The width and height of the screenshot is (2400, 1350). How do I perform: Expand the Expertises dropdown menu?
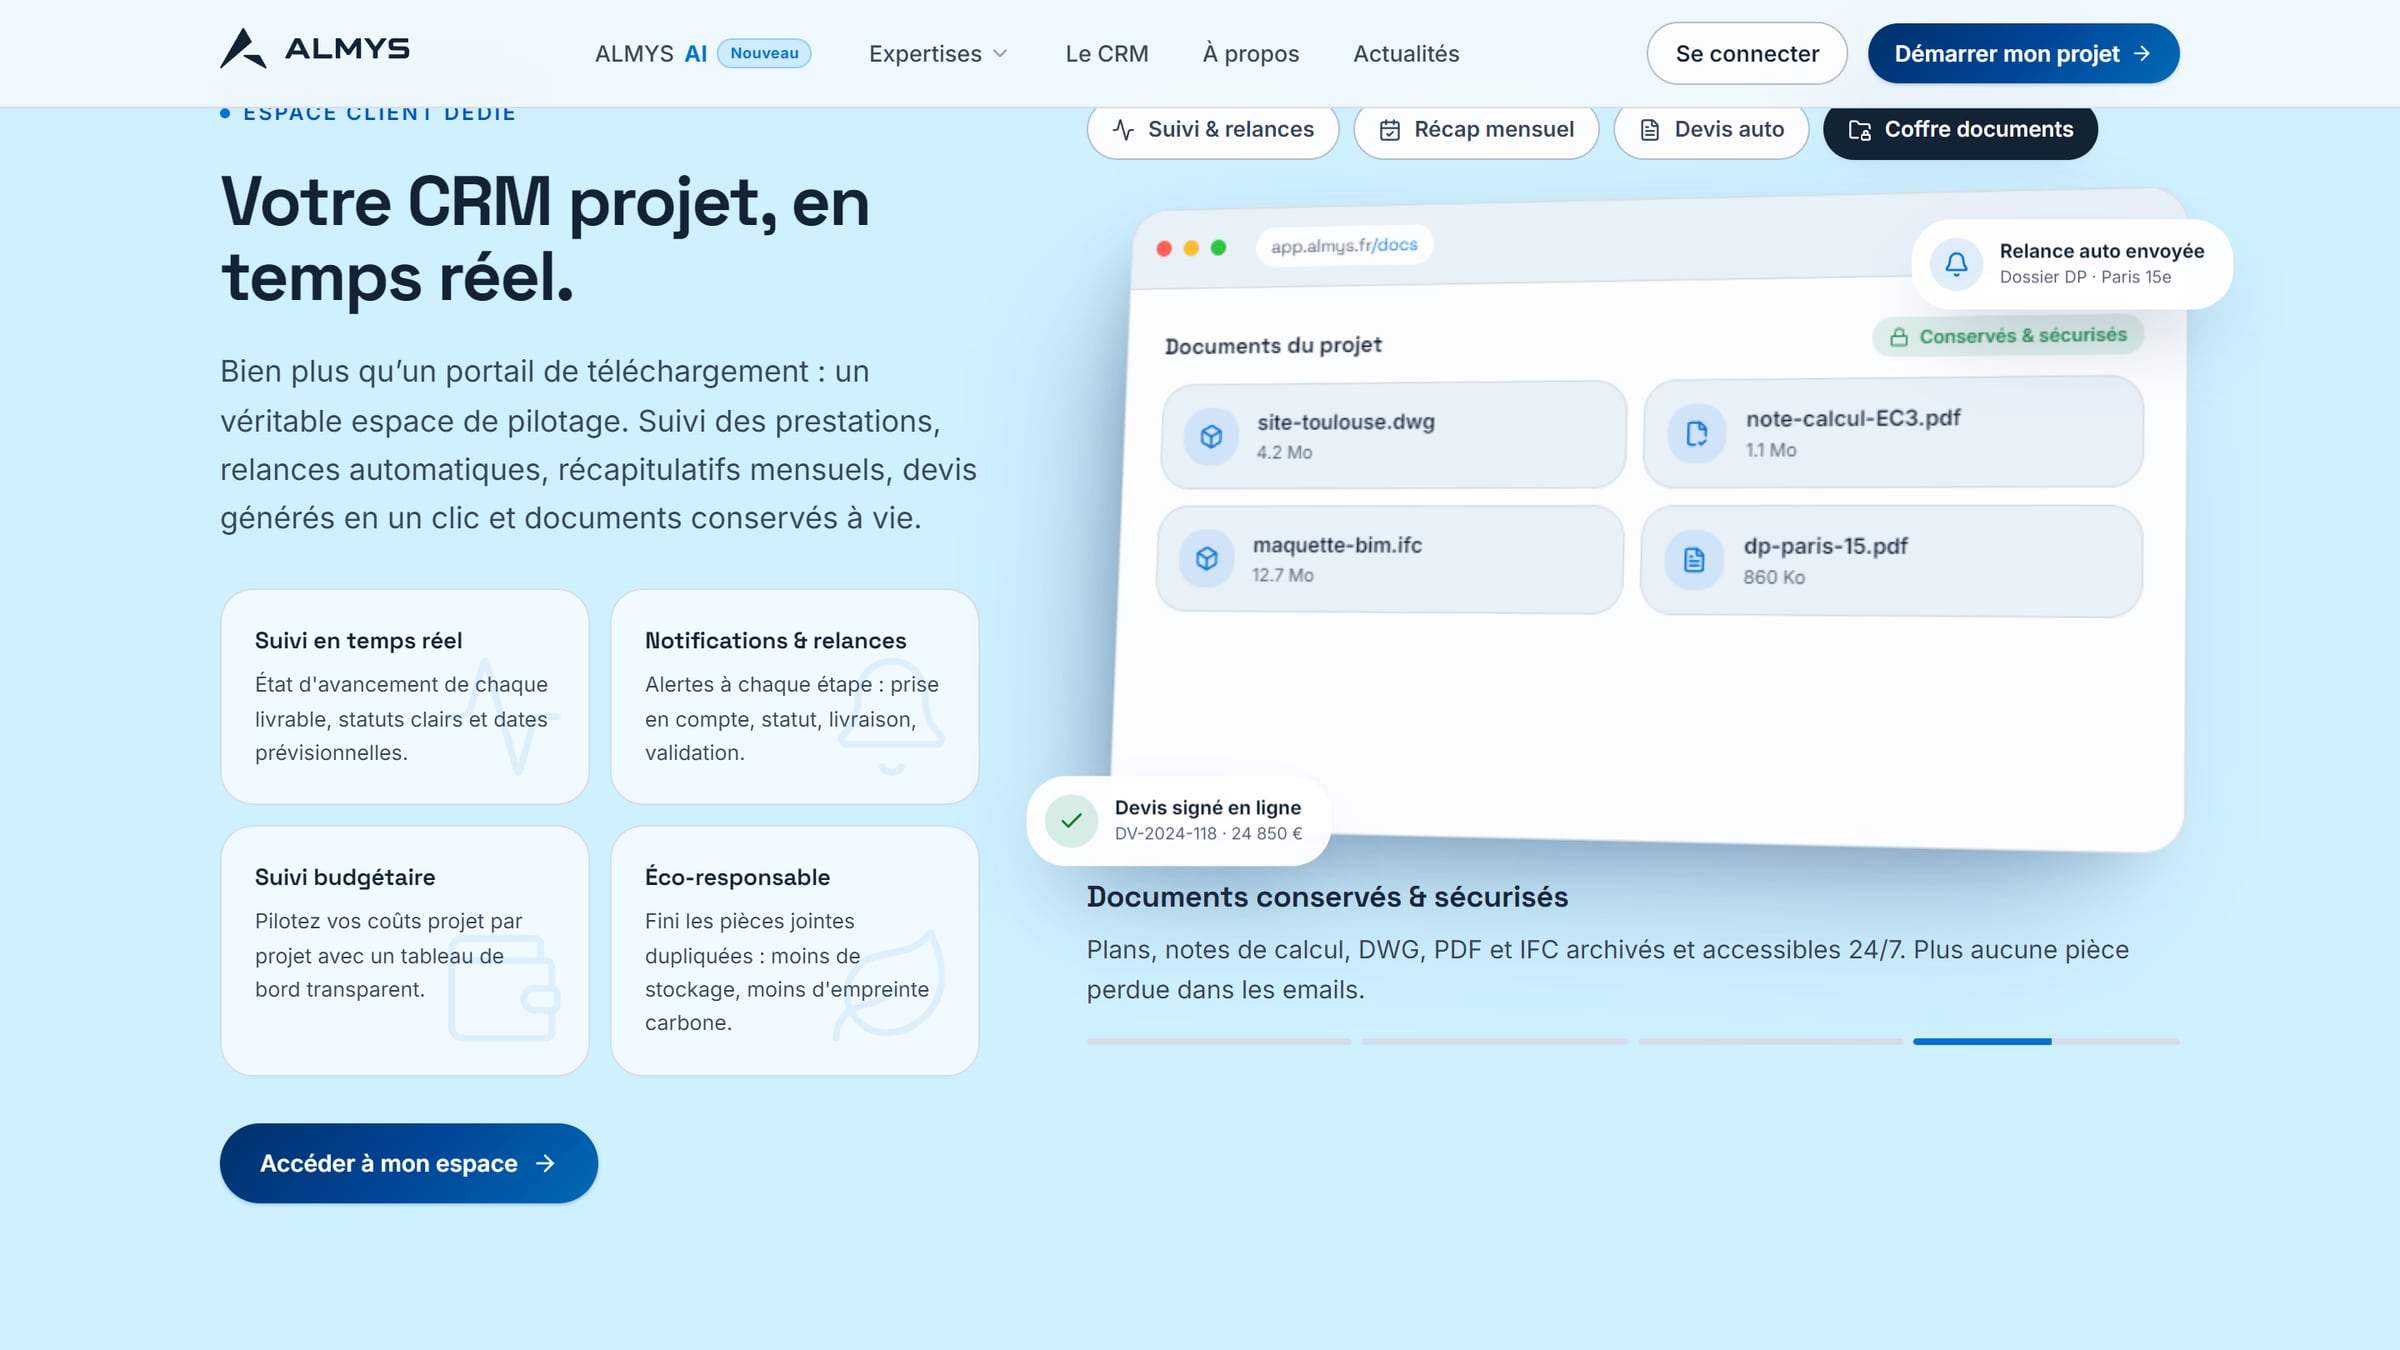pos(938,54)
